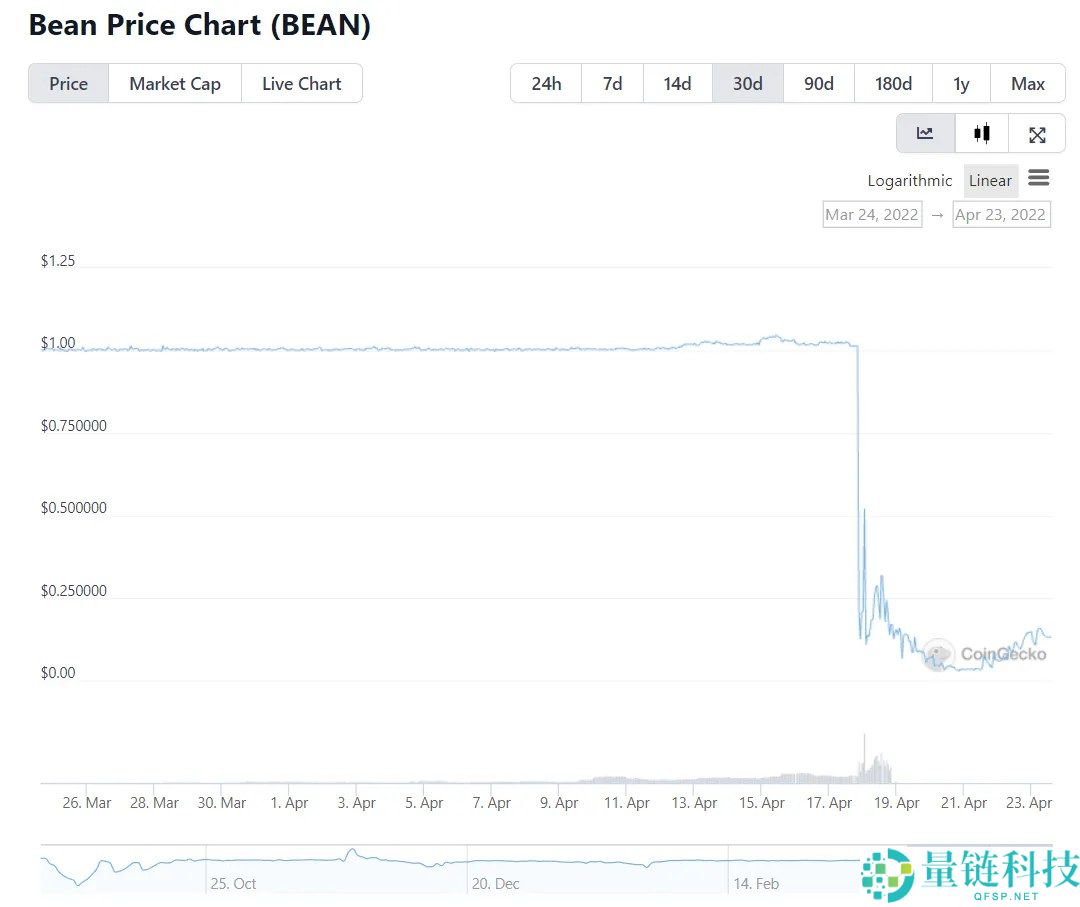Select the 1y time range

[961, 84]
